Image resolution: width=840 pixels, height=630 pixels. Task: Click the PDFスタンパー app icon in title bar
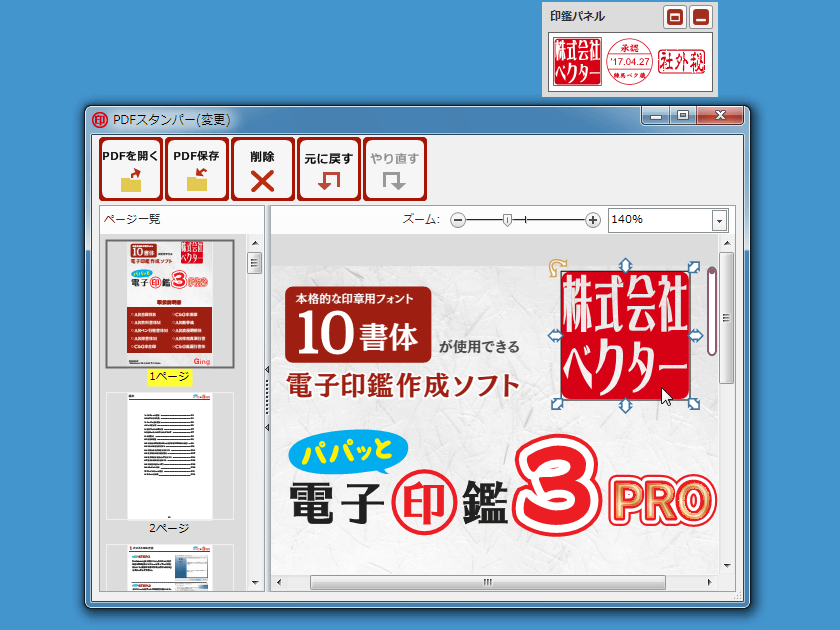pos(100,119)
